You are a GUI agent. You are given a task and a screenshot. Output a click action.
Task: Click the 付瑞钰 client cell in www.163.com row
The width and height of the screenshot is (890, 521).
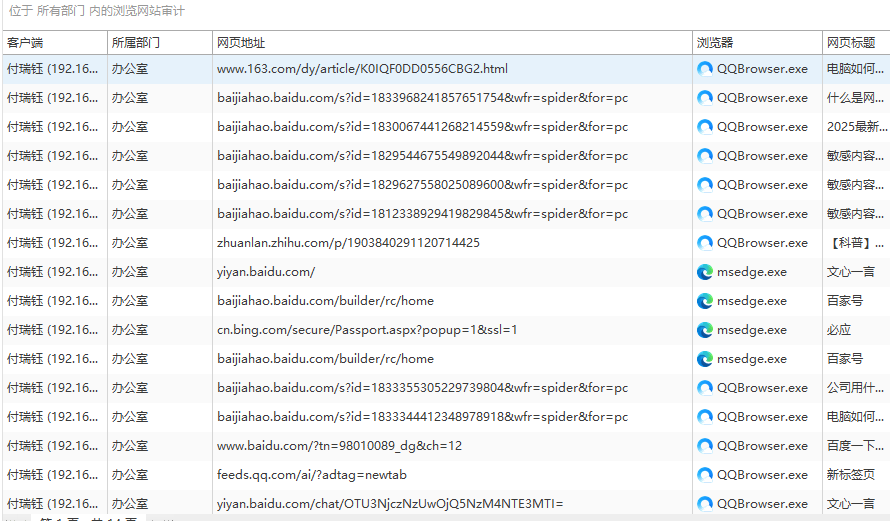pyautogui.click(x=52, y=69)
